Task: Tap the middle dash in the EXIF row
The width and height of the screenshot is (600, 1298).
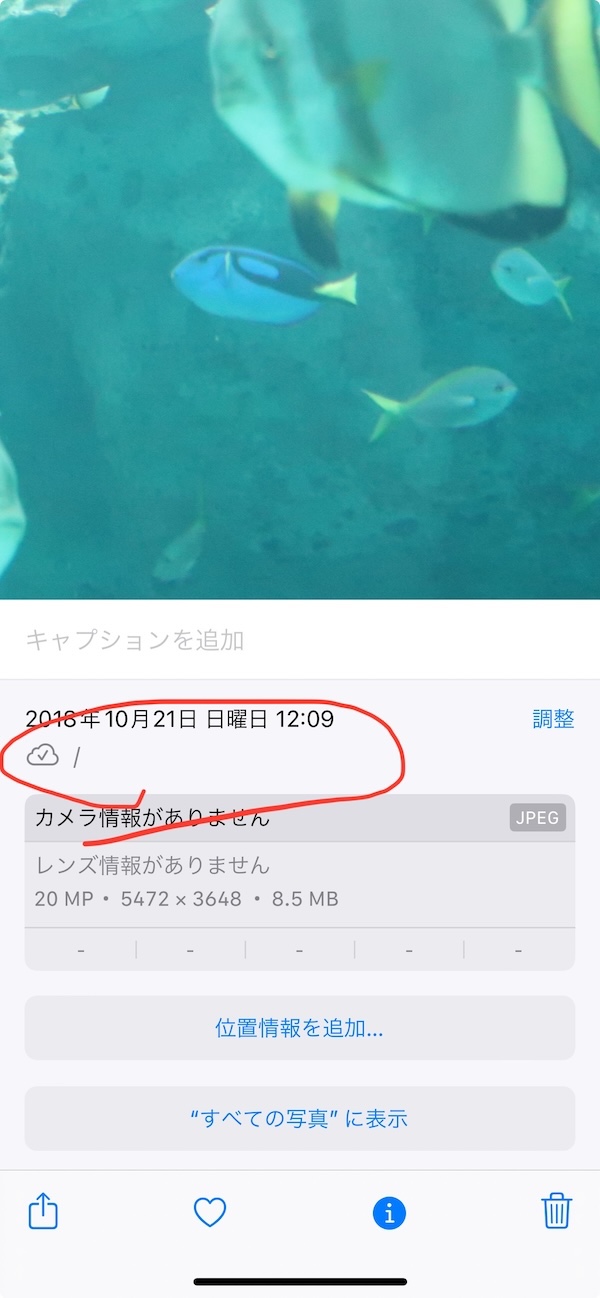Action: 300,949
